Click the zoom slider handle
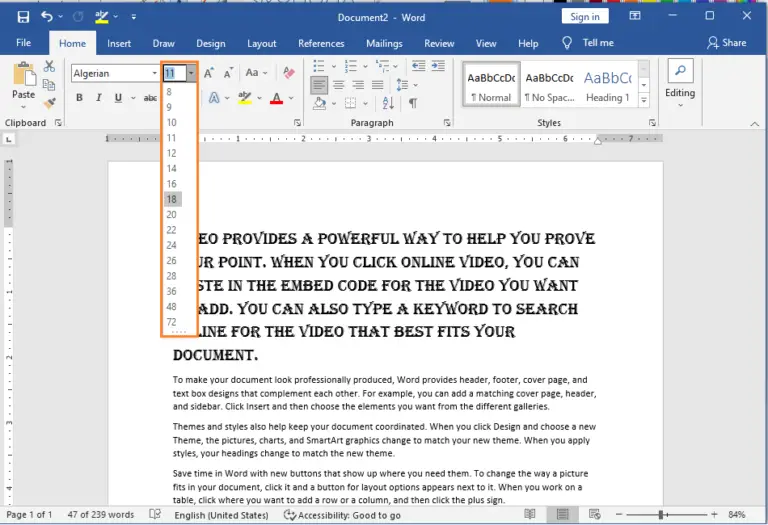 pyautogui.click(x=661, y=515)
